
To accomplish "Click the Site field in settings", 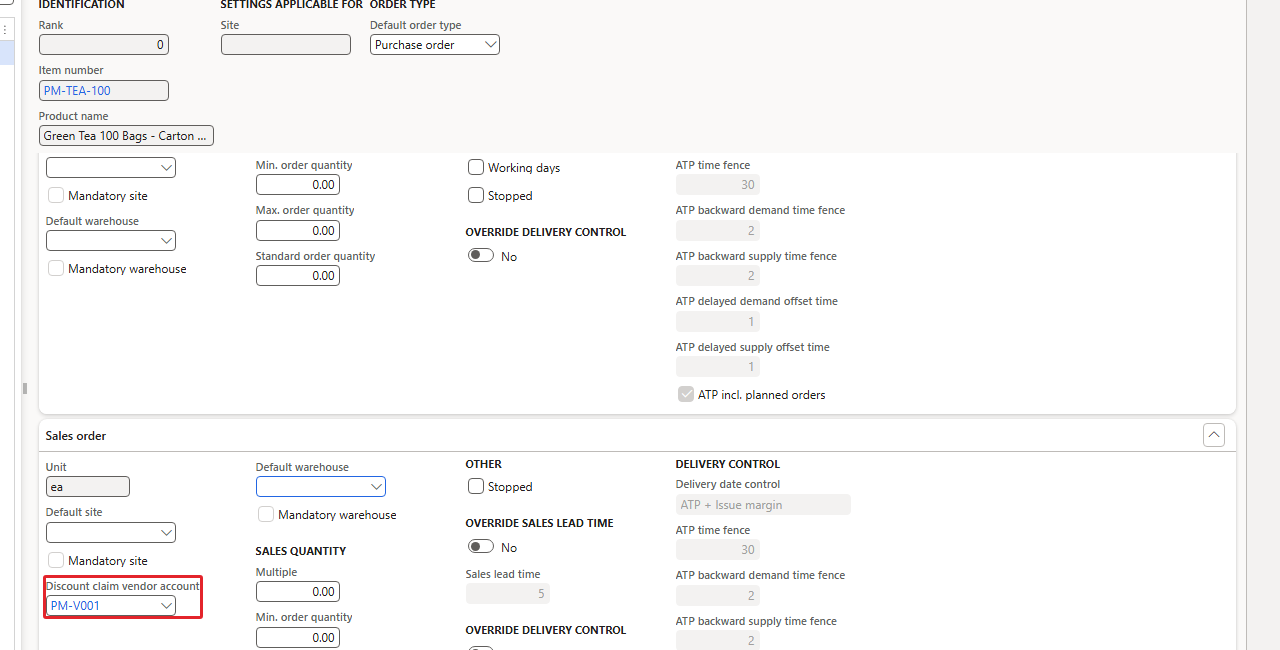I will 286,45.
